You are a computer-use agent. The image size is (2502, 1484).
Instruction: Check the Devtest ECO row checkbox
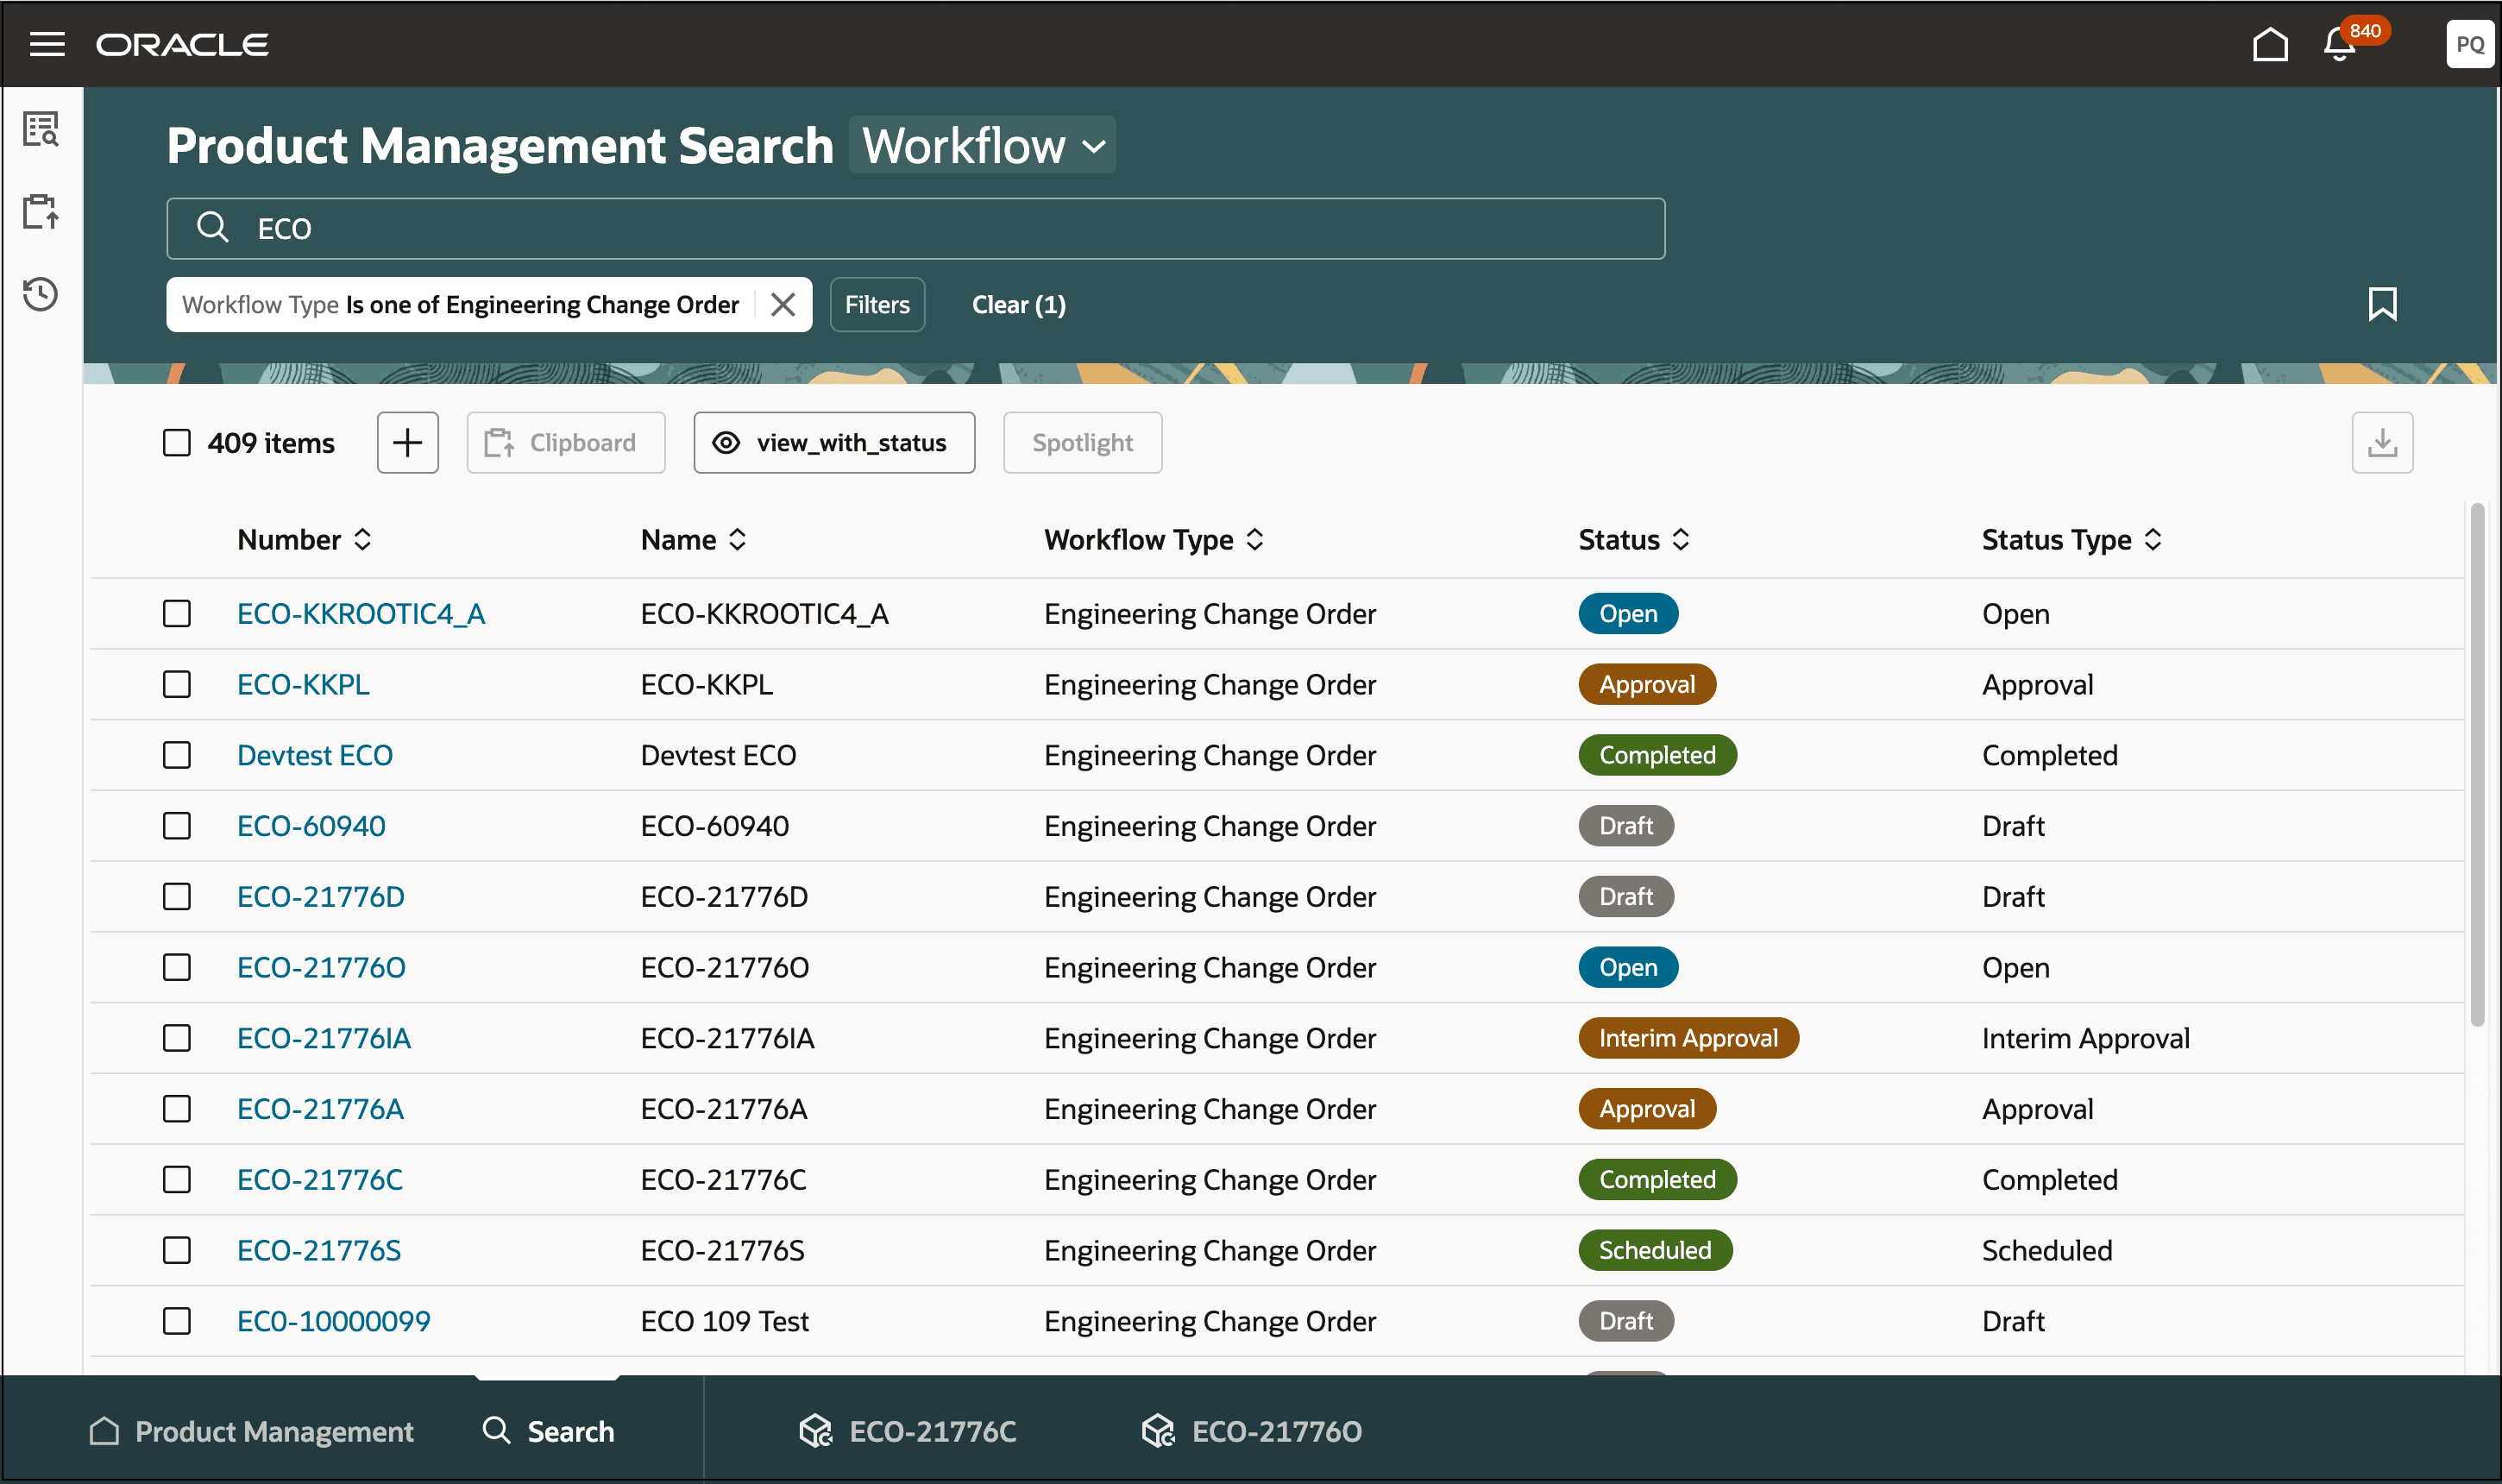click(x=177, y=755)
